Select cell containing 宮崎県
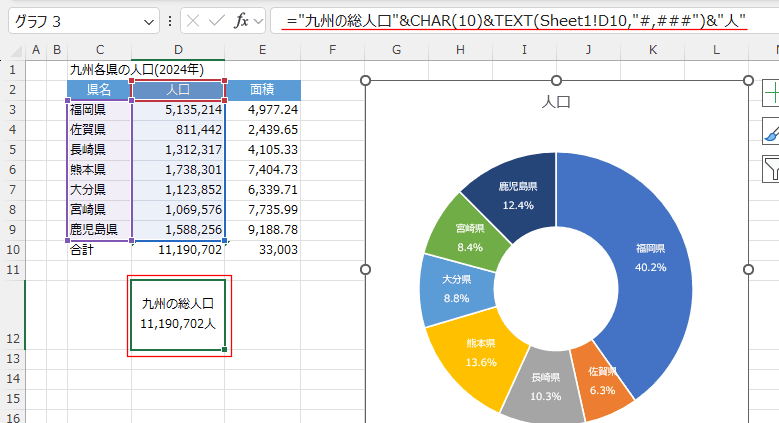The image size is (779, 423). [x=99, y=209]
